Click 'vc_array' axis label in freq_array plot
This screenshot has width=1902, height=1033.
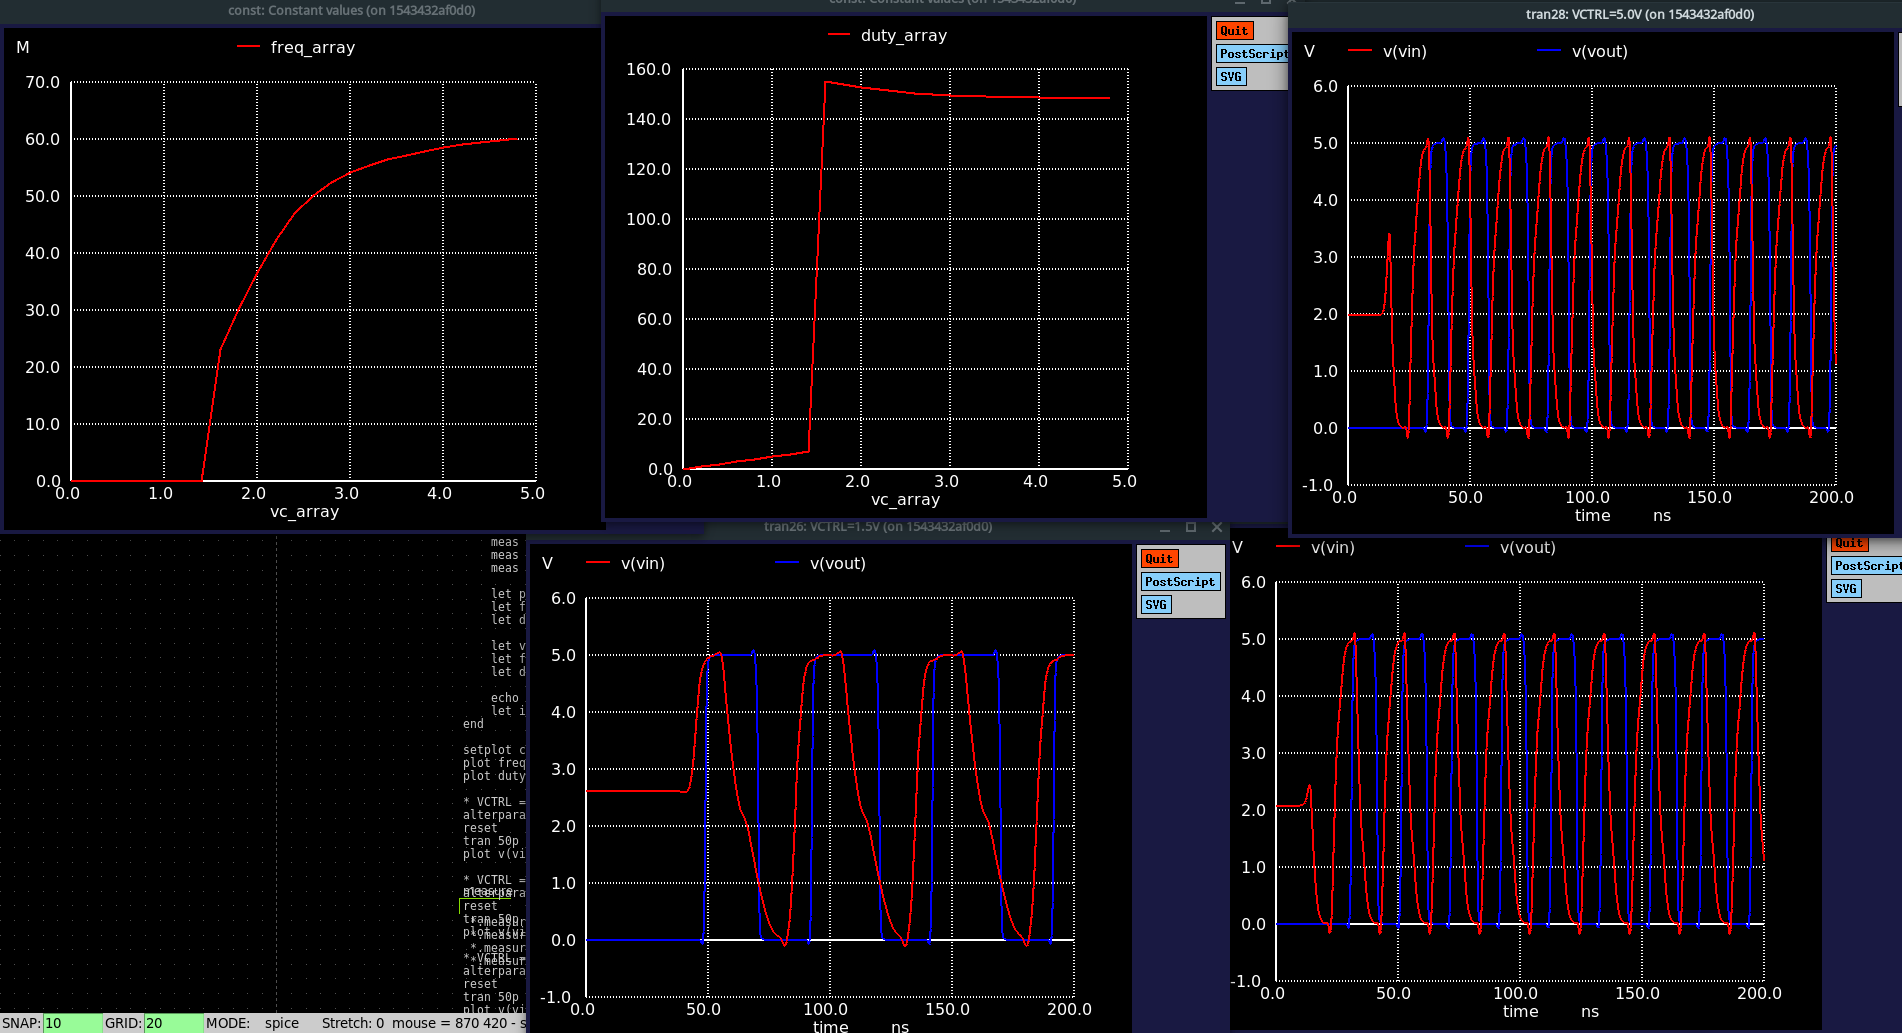click(305, 511)
